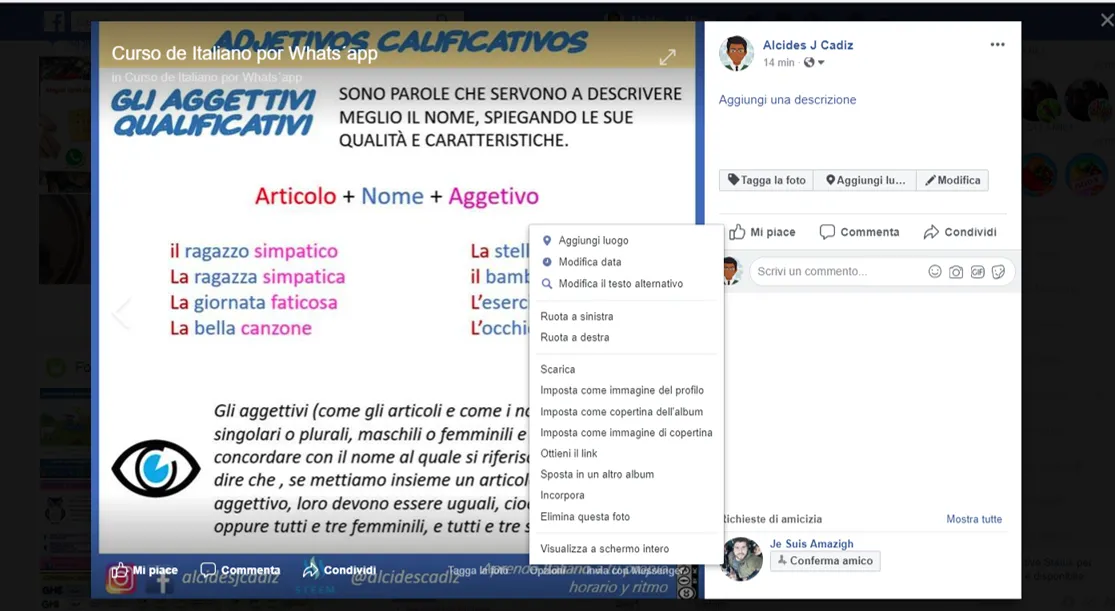The width and height of the screenshot is (1115, 611).
Task: Click Commenta on photo bottom bar
Action: pos(240,570)
